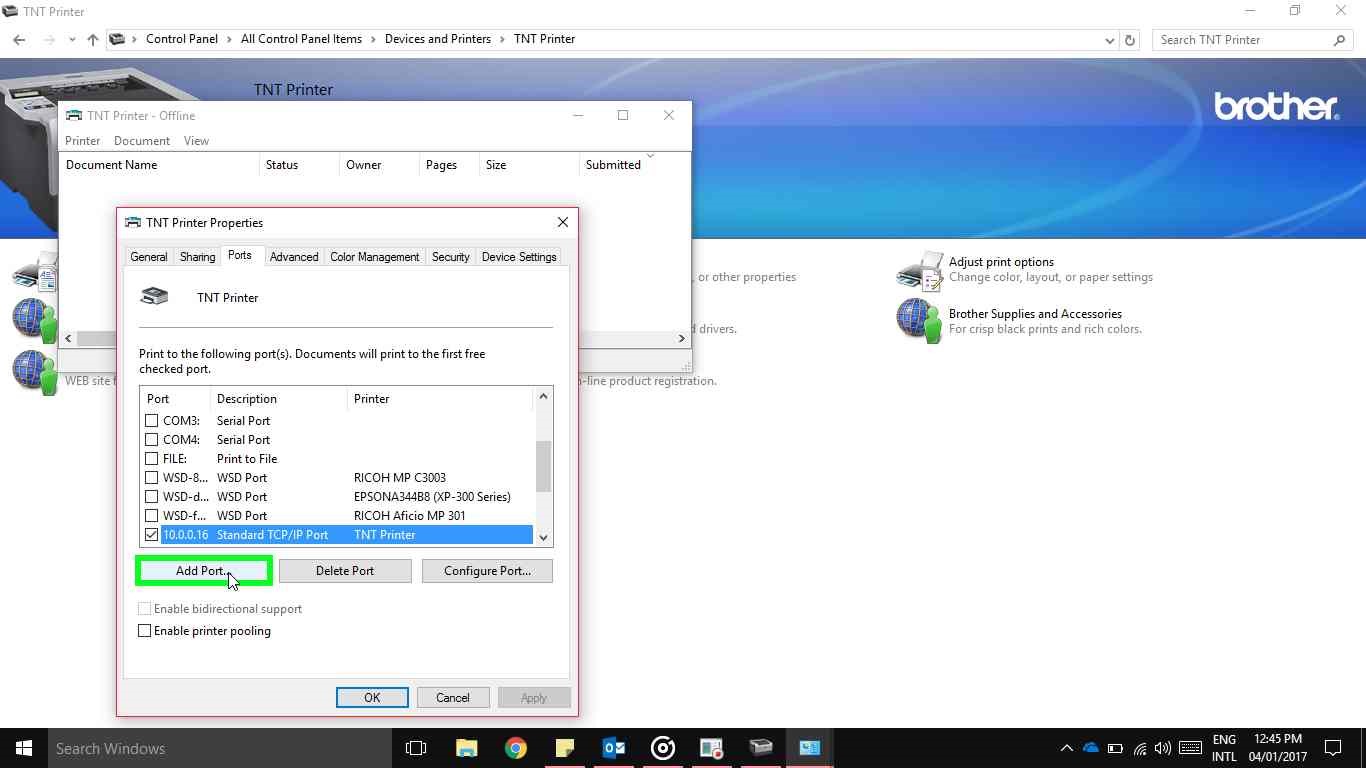1366x768 pixels.
Task: Click the OneDrive tray icon
Action: click(1091, 748)
